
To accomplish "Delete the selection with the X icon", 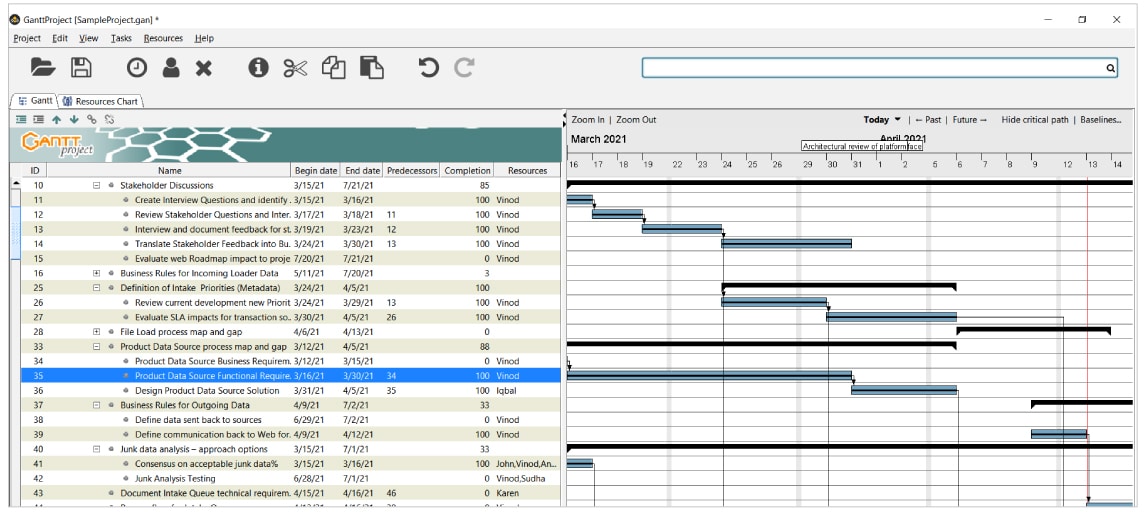I will pos(204,67).
